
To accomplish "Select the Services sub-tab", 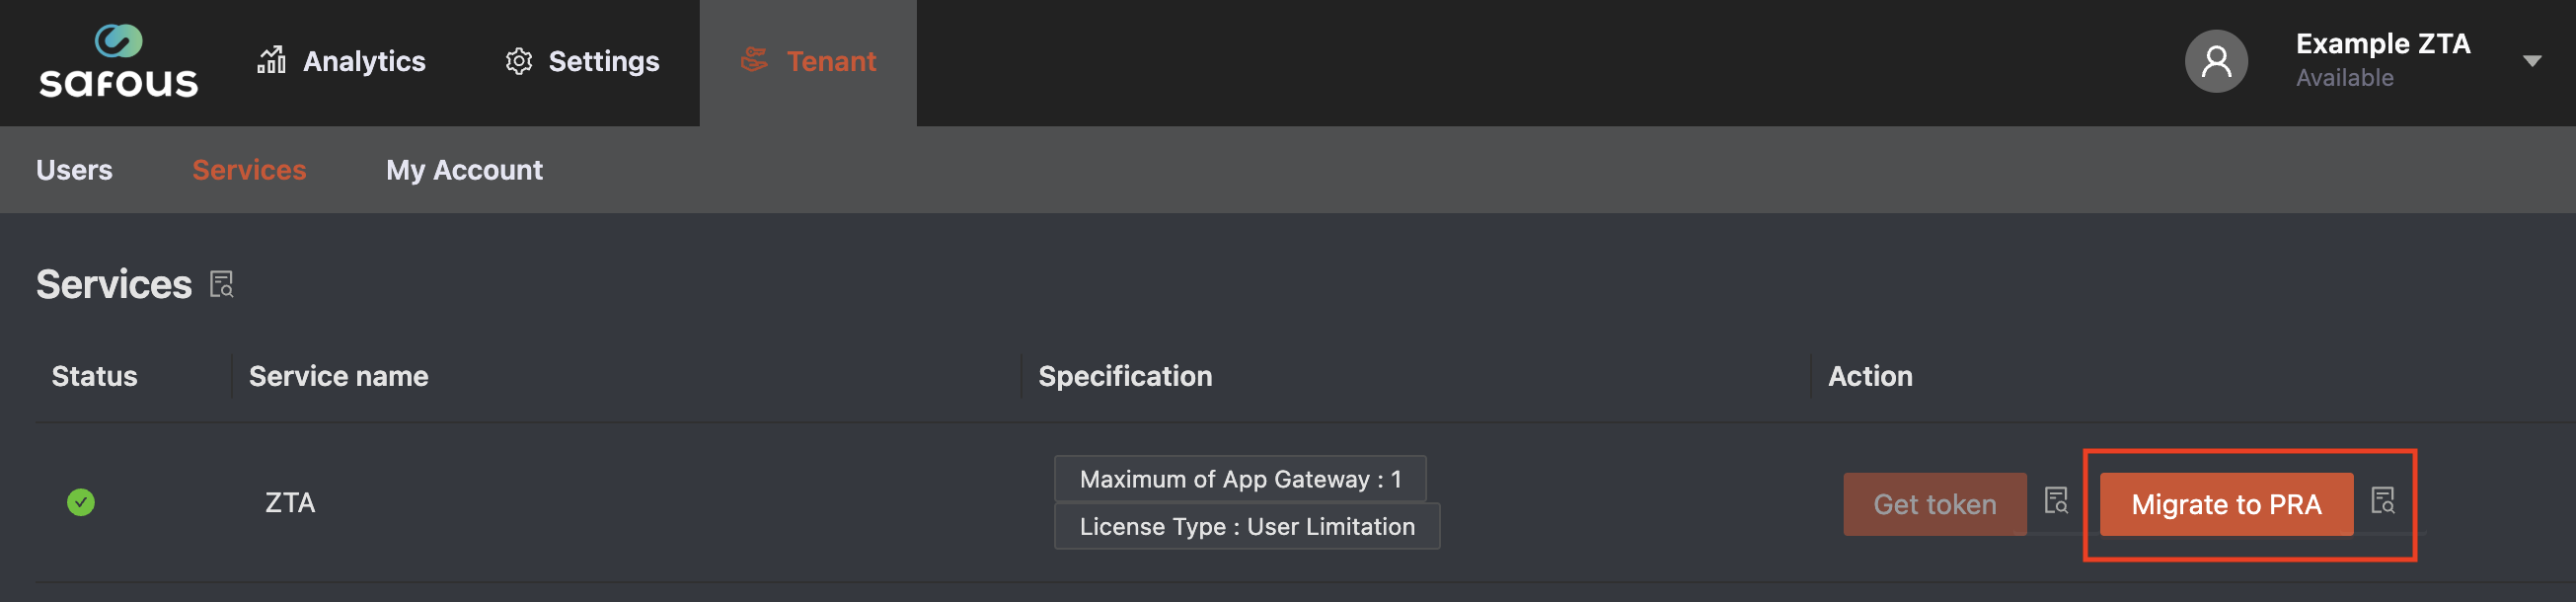I will tap(249, 170).
